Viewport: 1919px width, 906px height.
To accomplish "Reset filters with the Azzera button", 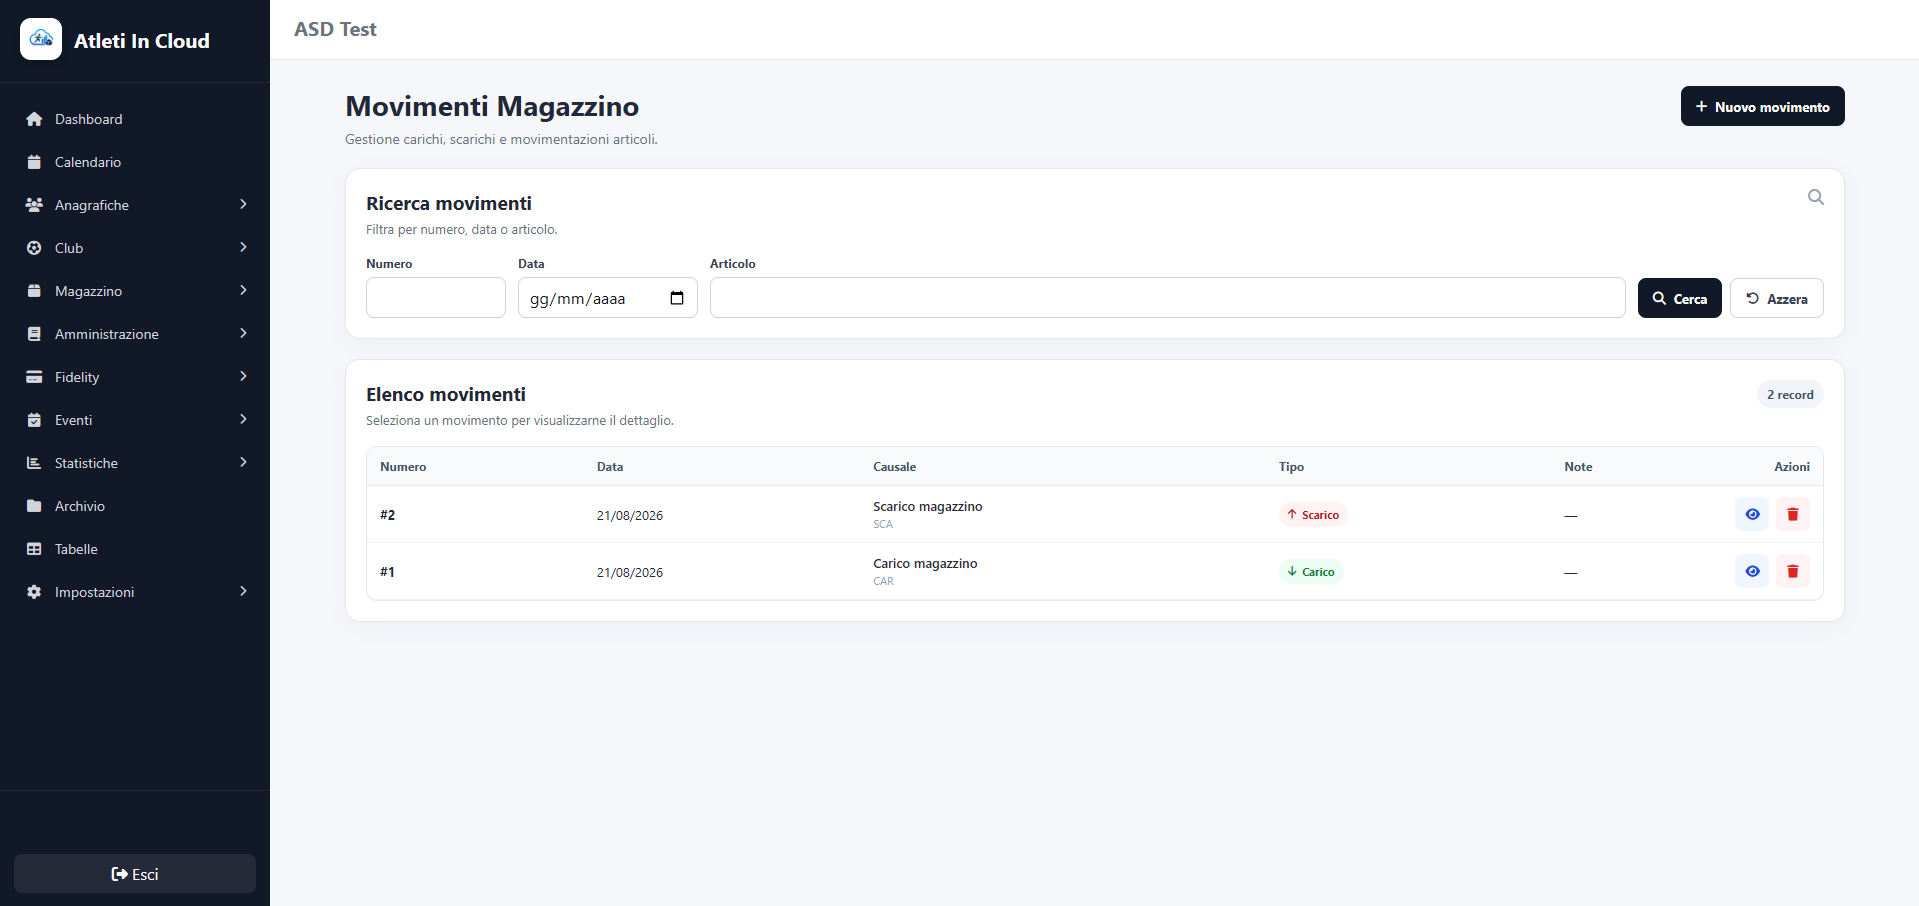I will [x=1776, y=298].
